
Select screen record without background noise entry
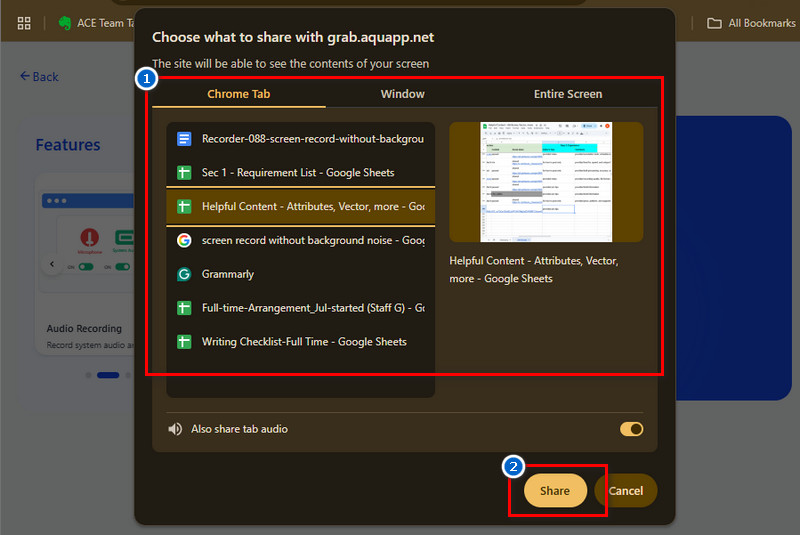click(301, 240)
